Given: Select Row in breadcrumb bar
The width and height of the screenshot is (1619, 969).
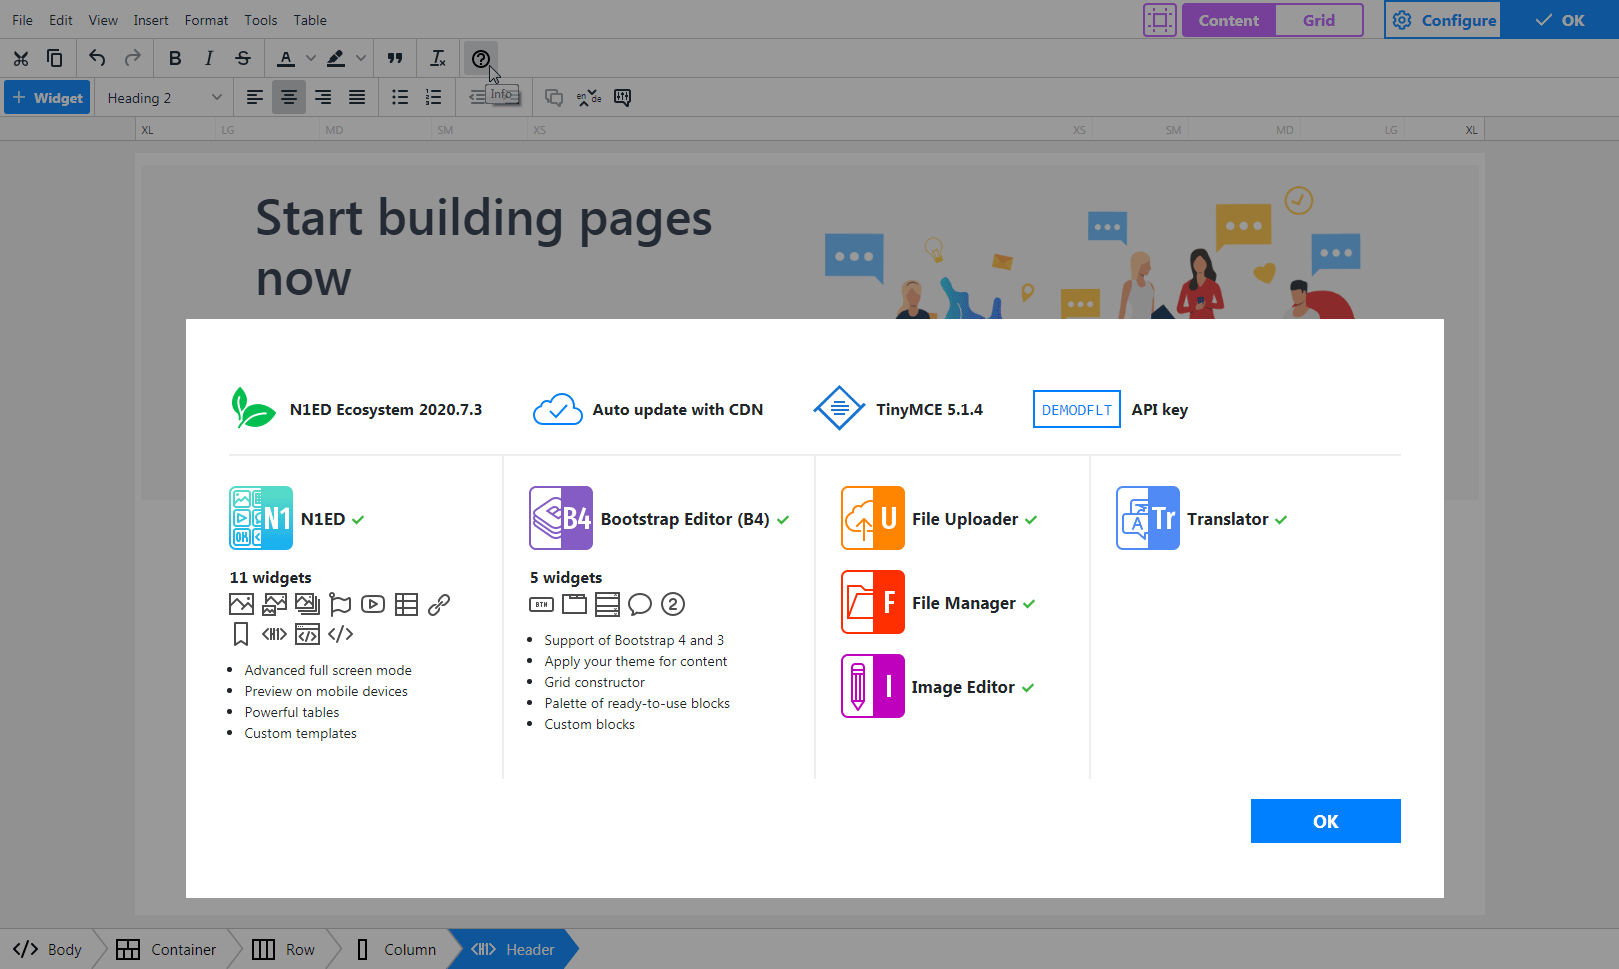Looking at the screenshot, I should pyautogui.click(x=284, y=950).
